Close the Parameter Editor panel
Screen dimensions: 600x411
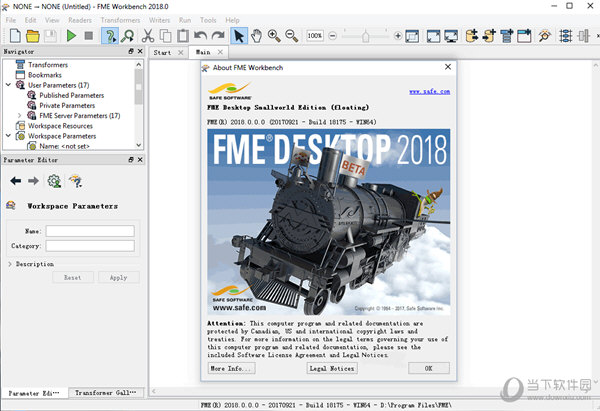click(140, 160)
